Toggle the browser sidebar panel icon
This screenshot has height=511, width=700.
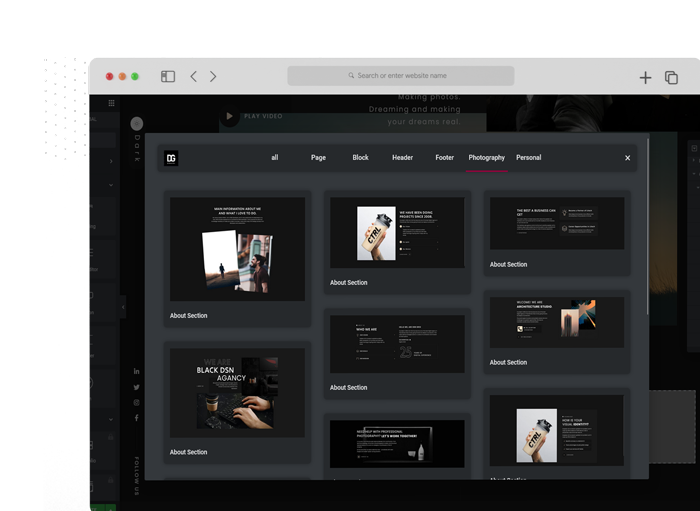(x=168, y=76)
